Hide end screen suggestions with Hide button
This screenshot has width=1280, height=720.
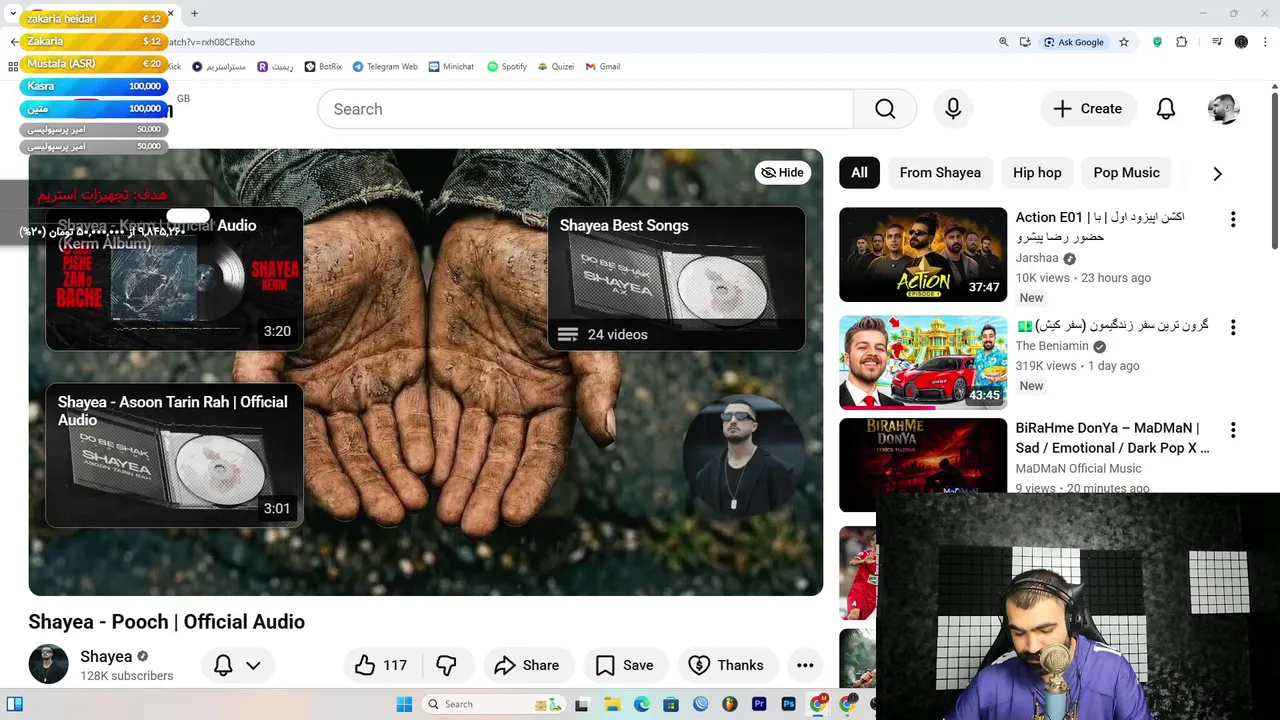click(x=782, y=172)
